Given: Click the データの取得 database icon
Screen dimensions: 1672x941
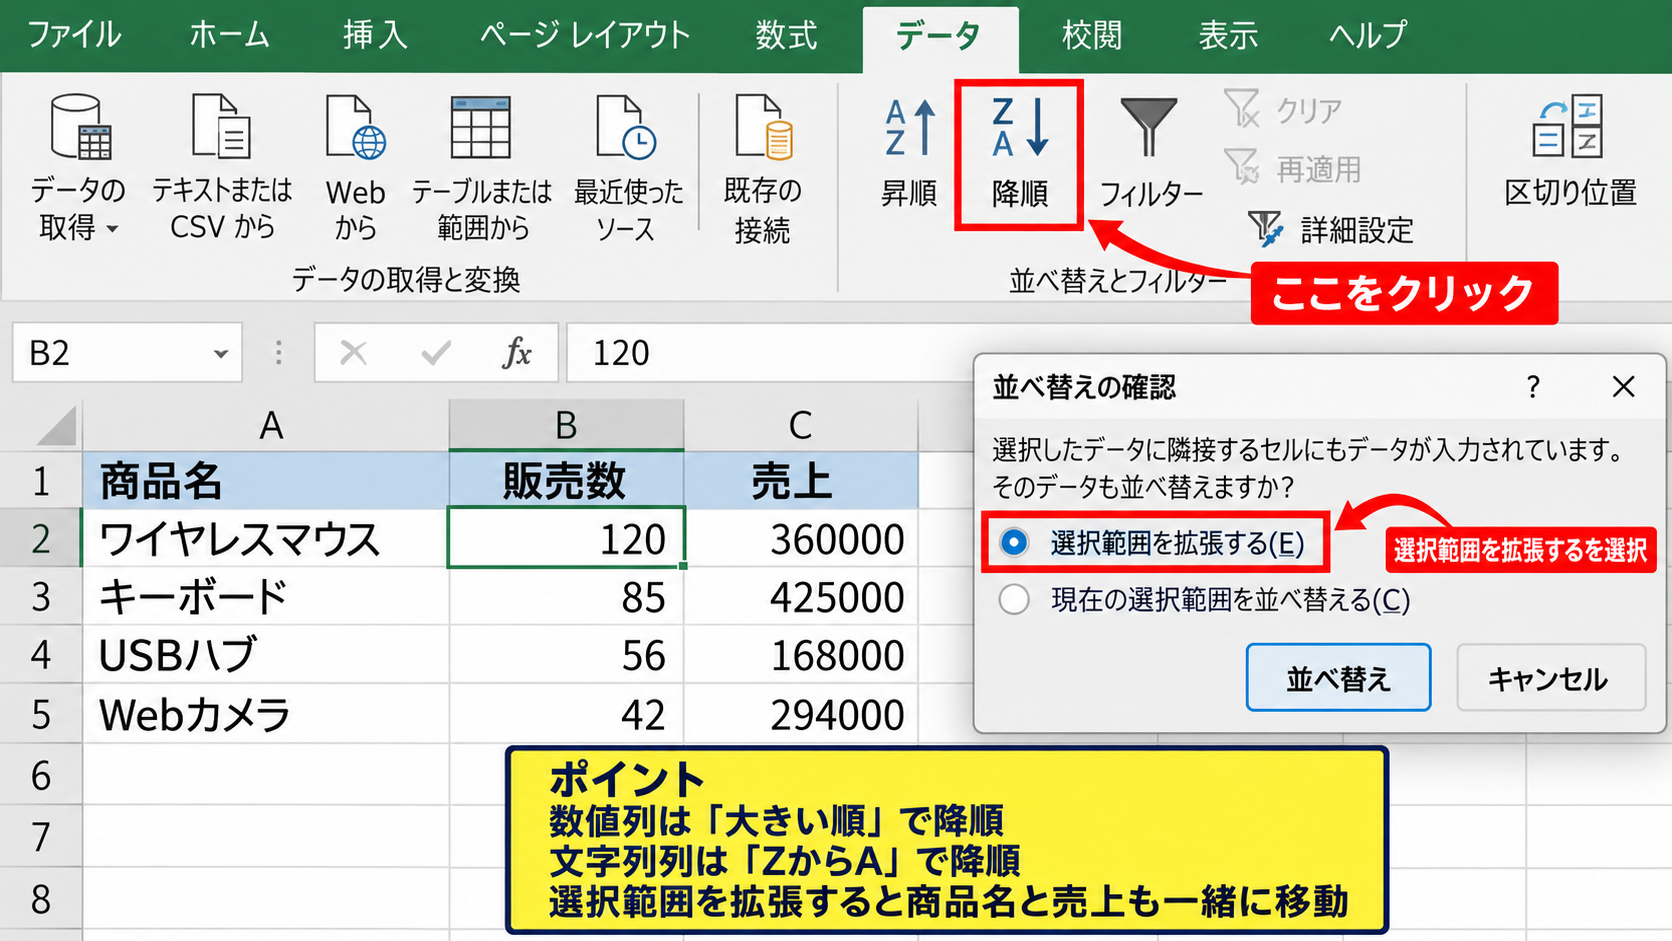Looking at the screenshot, I should point(80,127).
